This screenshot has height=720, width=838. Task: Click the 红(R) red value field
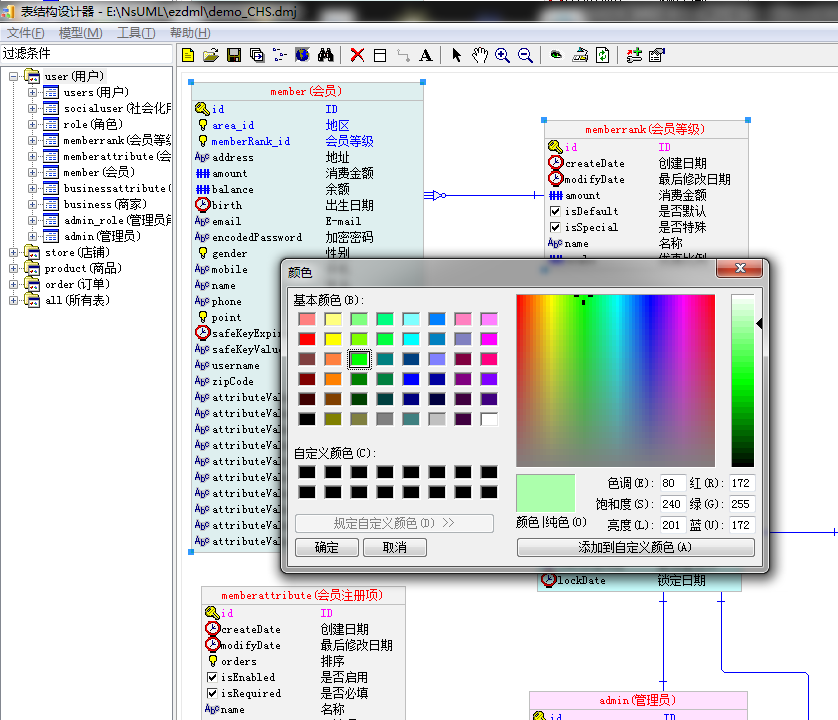click(x=741, y=483)
